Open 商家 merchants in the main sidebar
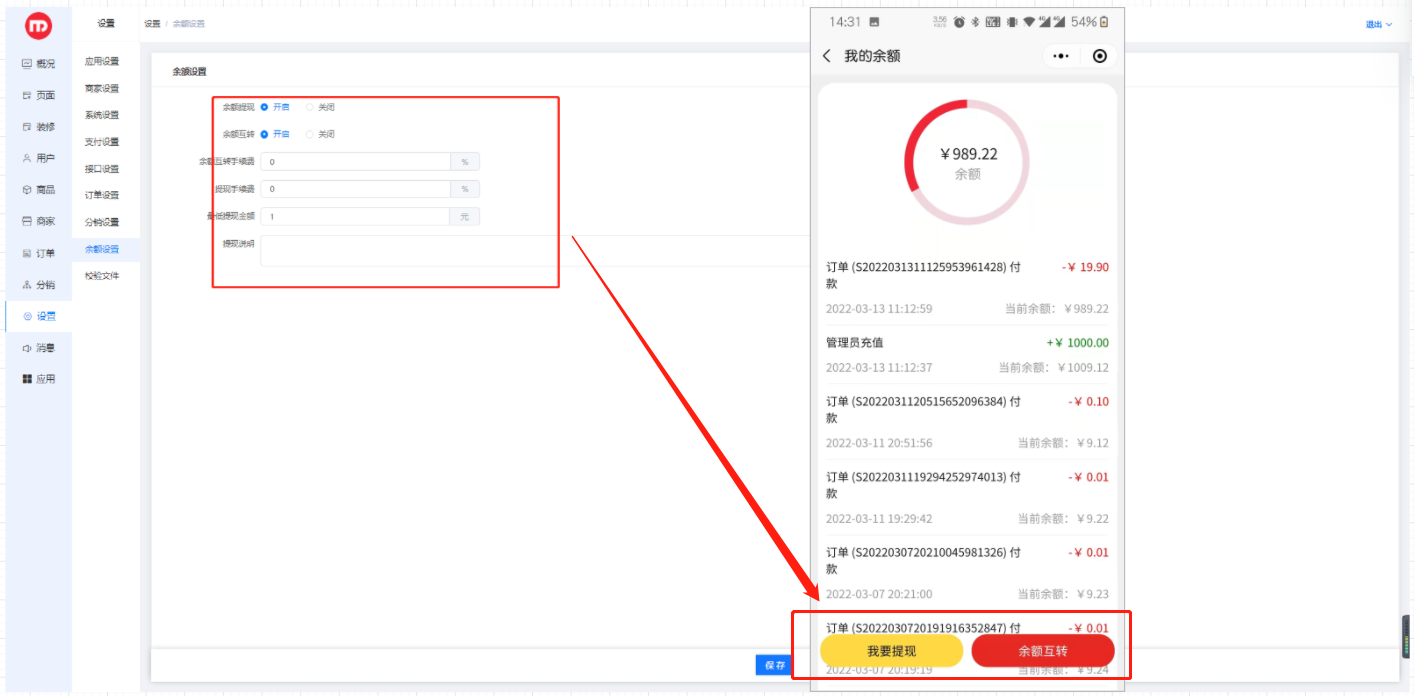This screenshot has height=696, width=1414. click(x=39, y=221)
